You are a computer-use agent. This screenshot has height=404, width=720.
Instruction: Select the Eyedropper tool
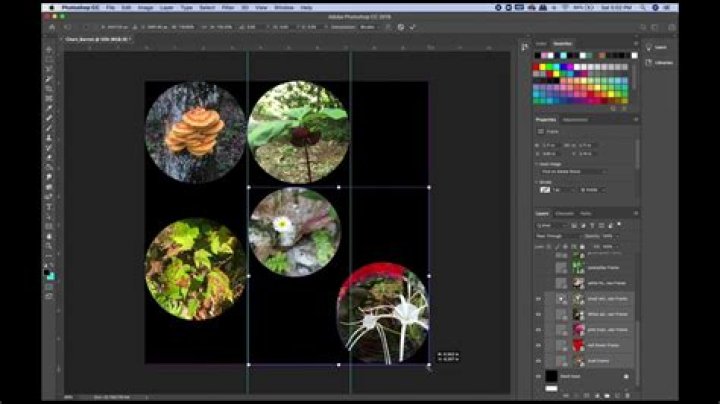(49, 108)
